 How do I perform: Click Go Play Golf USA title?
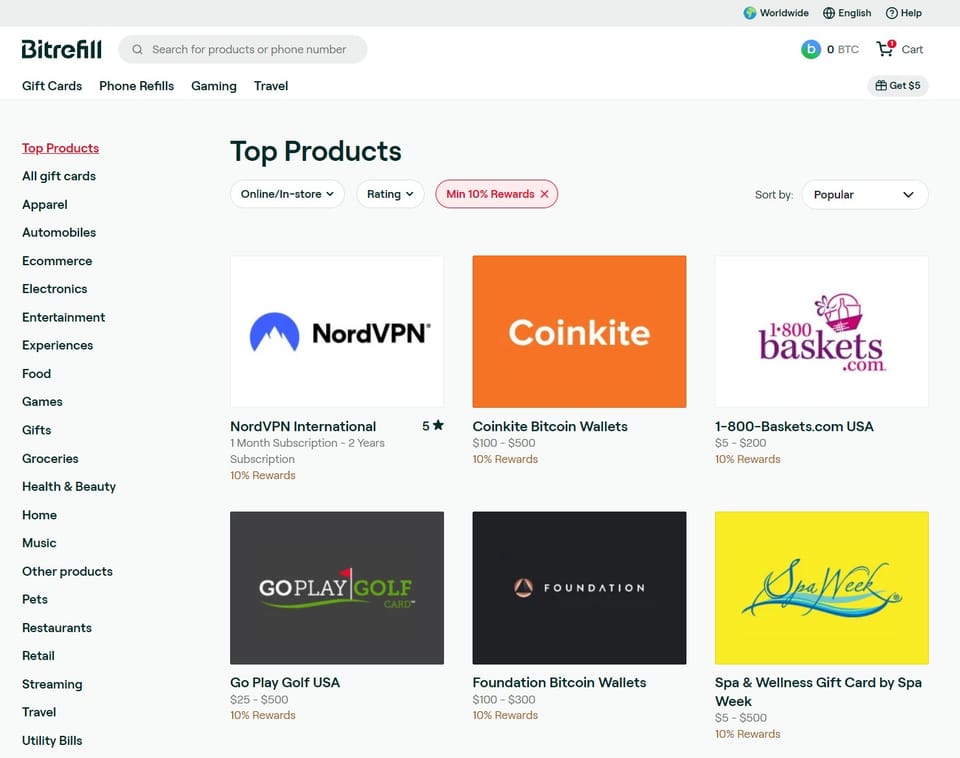coord(285,683)
